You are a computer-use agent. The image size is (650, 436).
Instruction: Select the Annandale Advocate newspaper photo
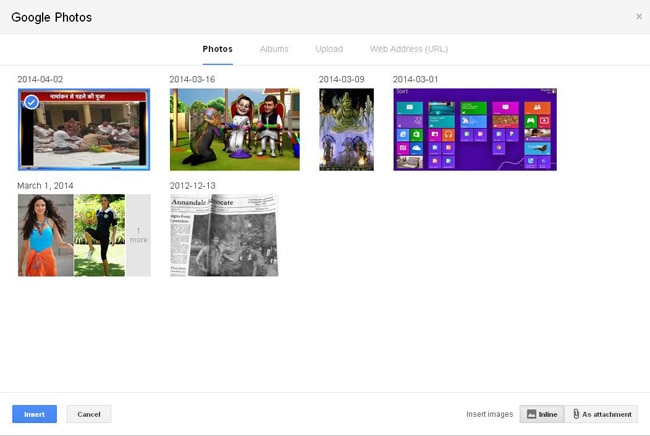pyautogui.click(x=223, y=235)
